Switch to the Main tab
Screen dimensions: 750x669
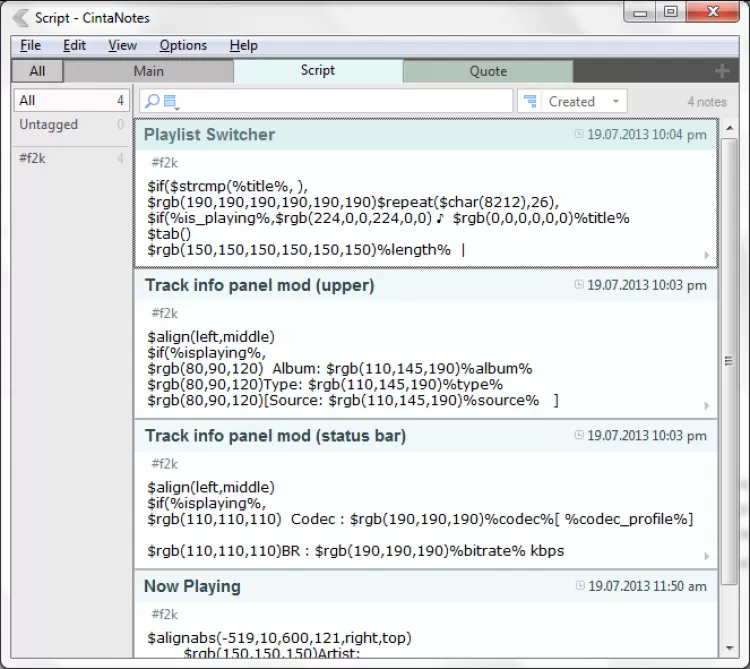pos(148,71)
